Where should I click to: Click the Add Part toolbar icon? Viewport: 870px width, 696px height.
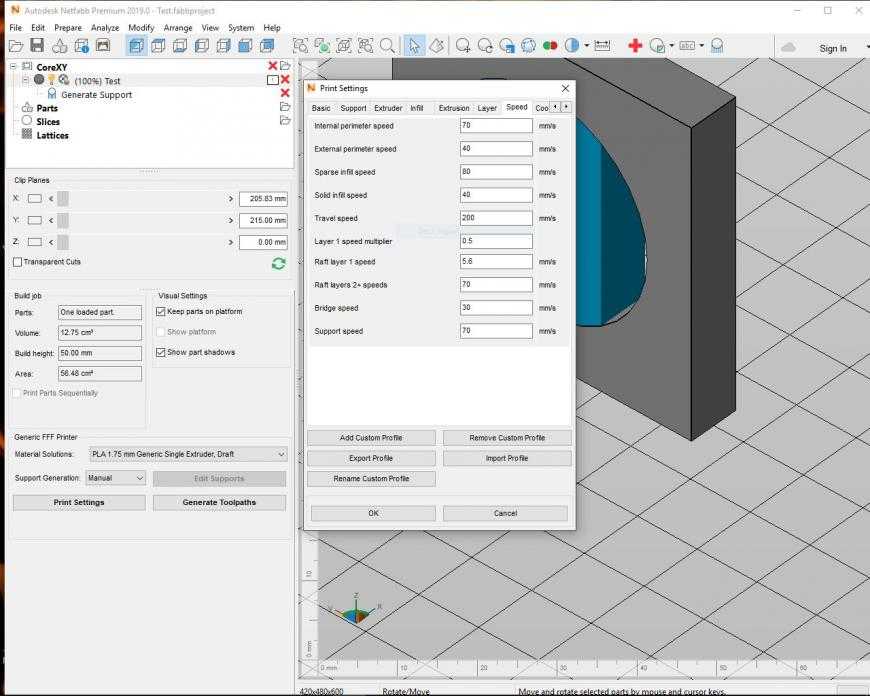click(x=59, y=46)
